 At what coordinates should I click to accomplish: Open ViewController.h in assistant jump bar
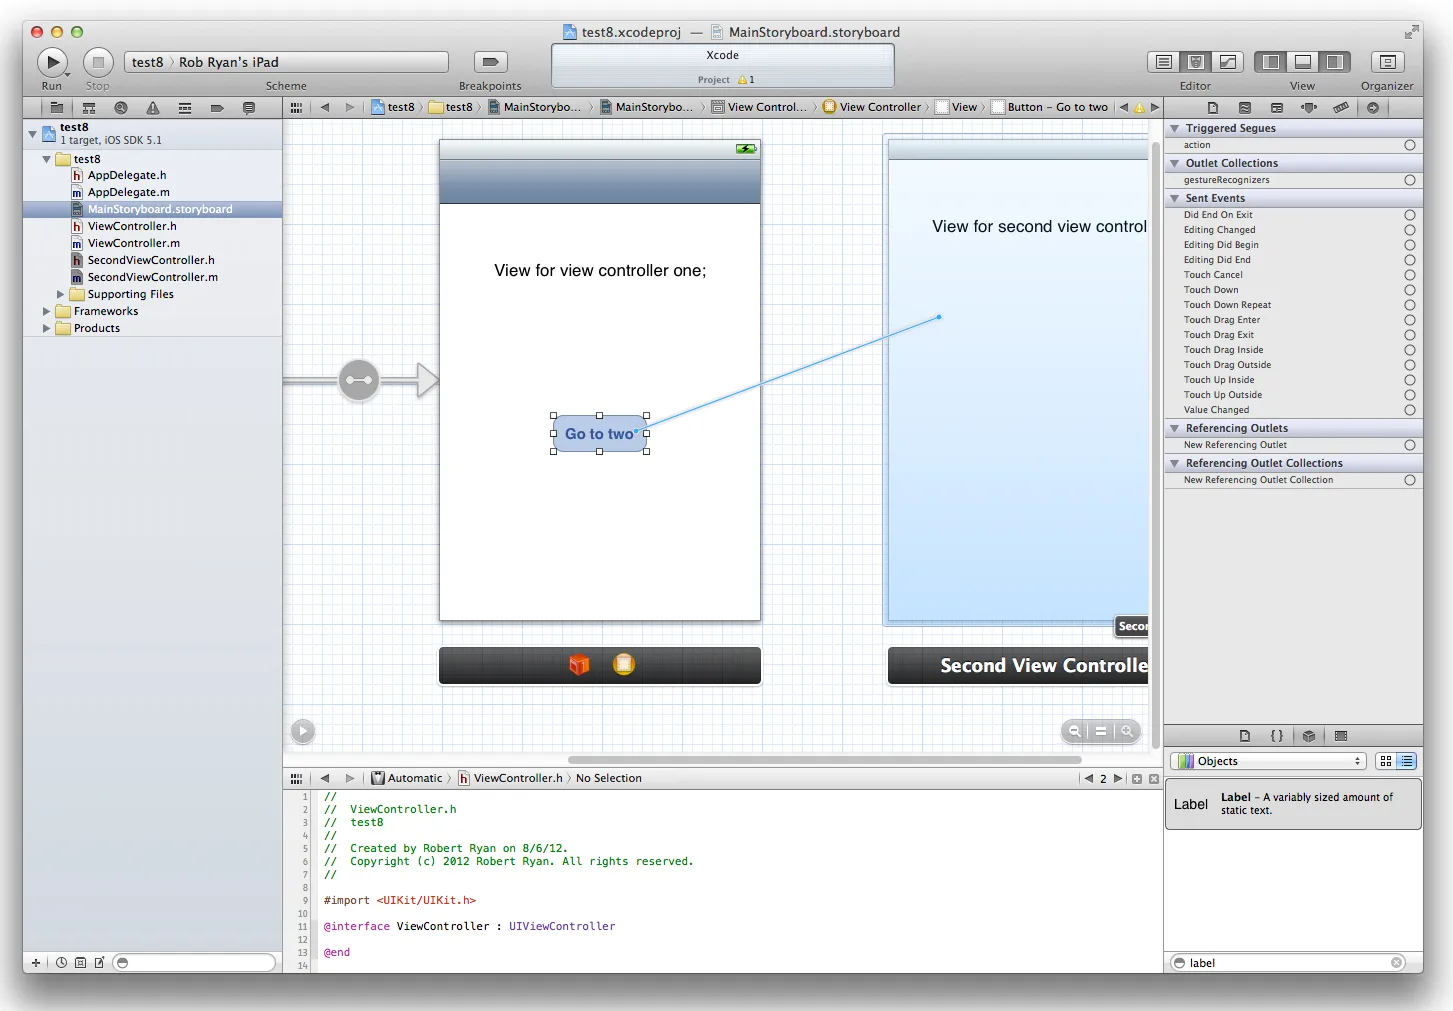[510, 778]
